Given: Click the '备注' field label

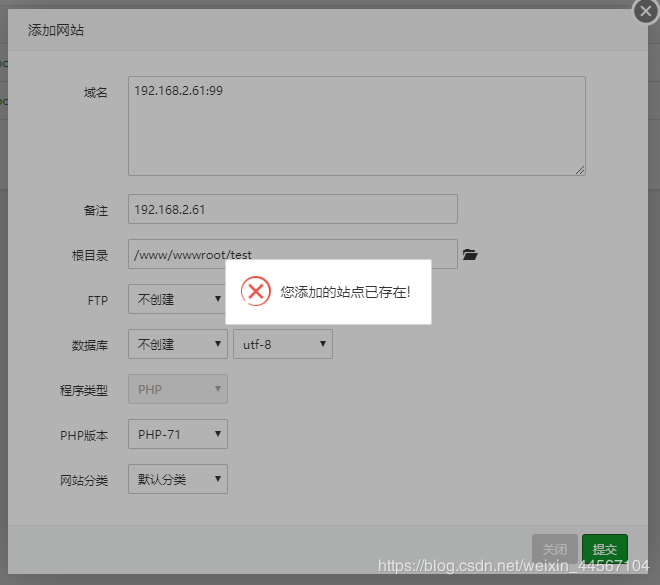Looking at the screenshot, I should [96, 210].
